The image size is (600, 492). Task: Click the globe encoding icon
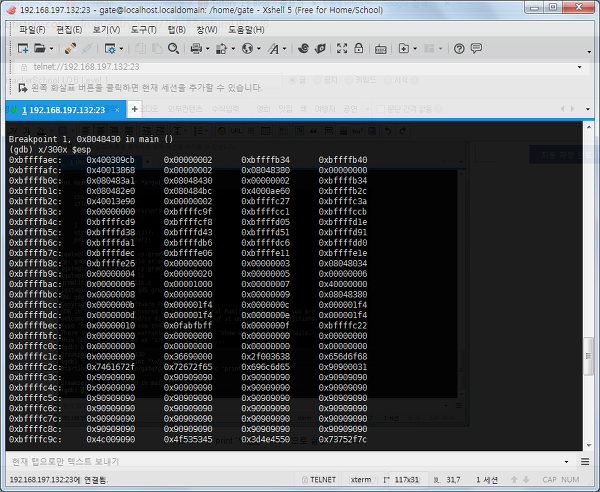tap(247, 49)
